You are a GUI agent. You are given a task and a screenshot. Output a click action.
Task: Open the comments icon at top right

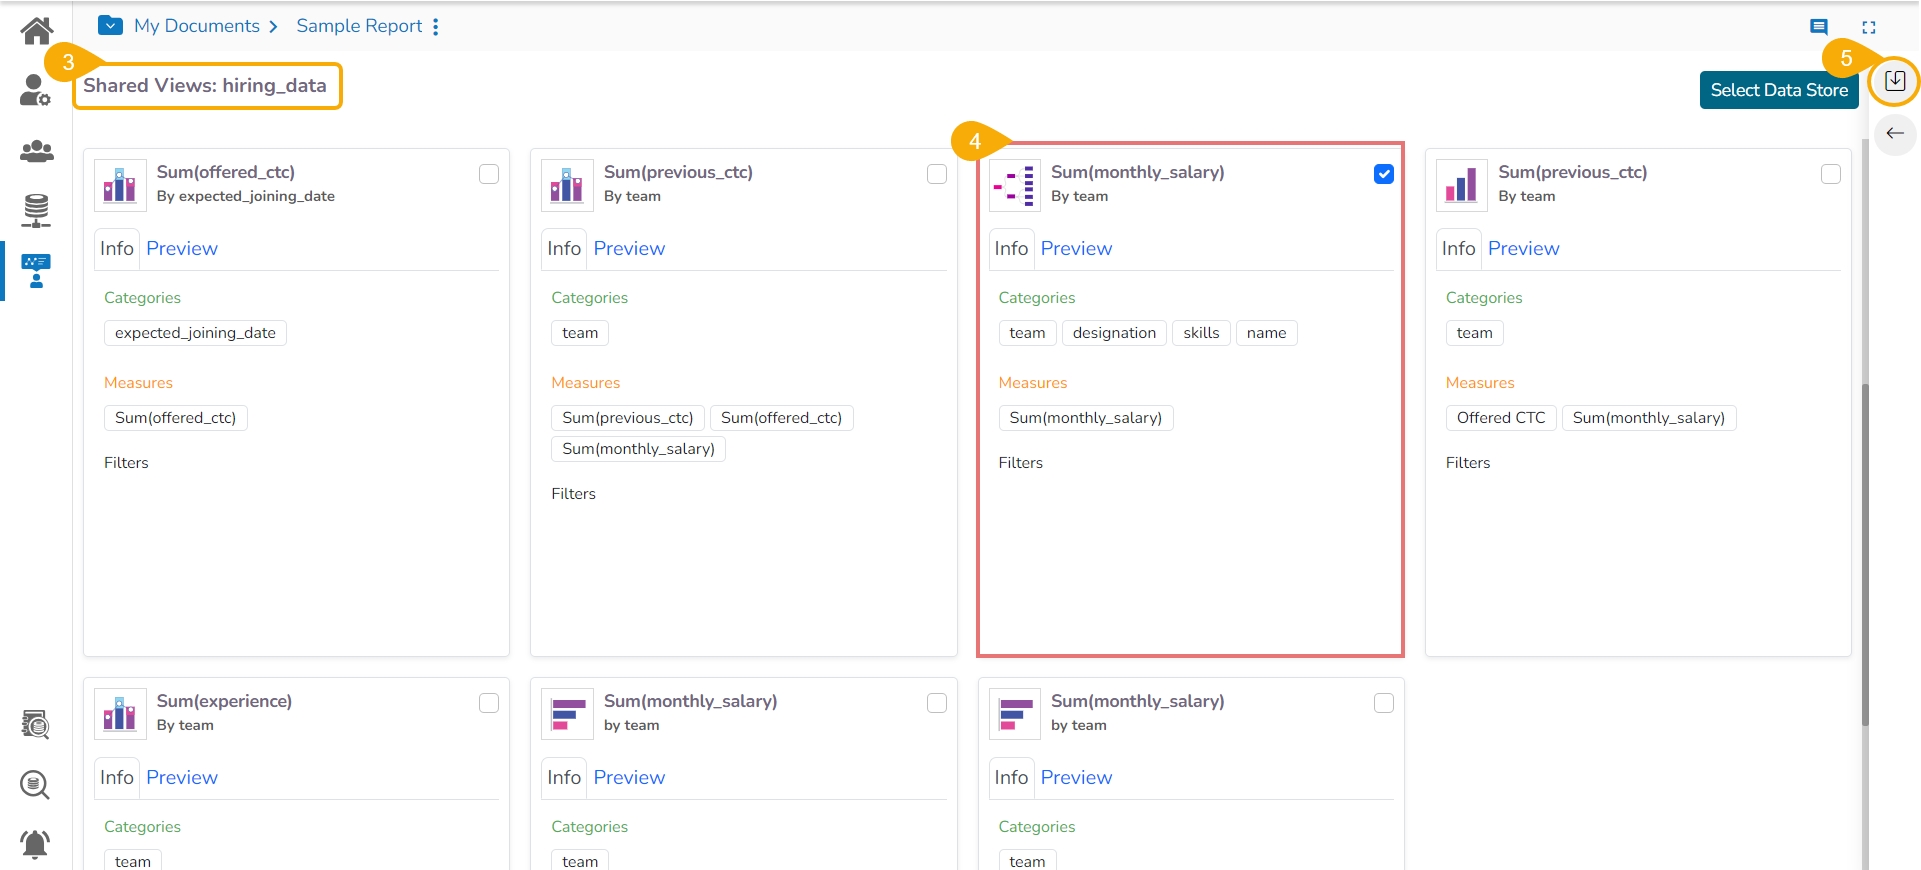point(1819,27)
